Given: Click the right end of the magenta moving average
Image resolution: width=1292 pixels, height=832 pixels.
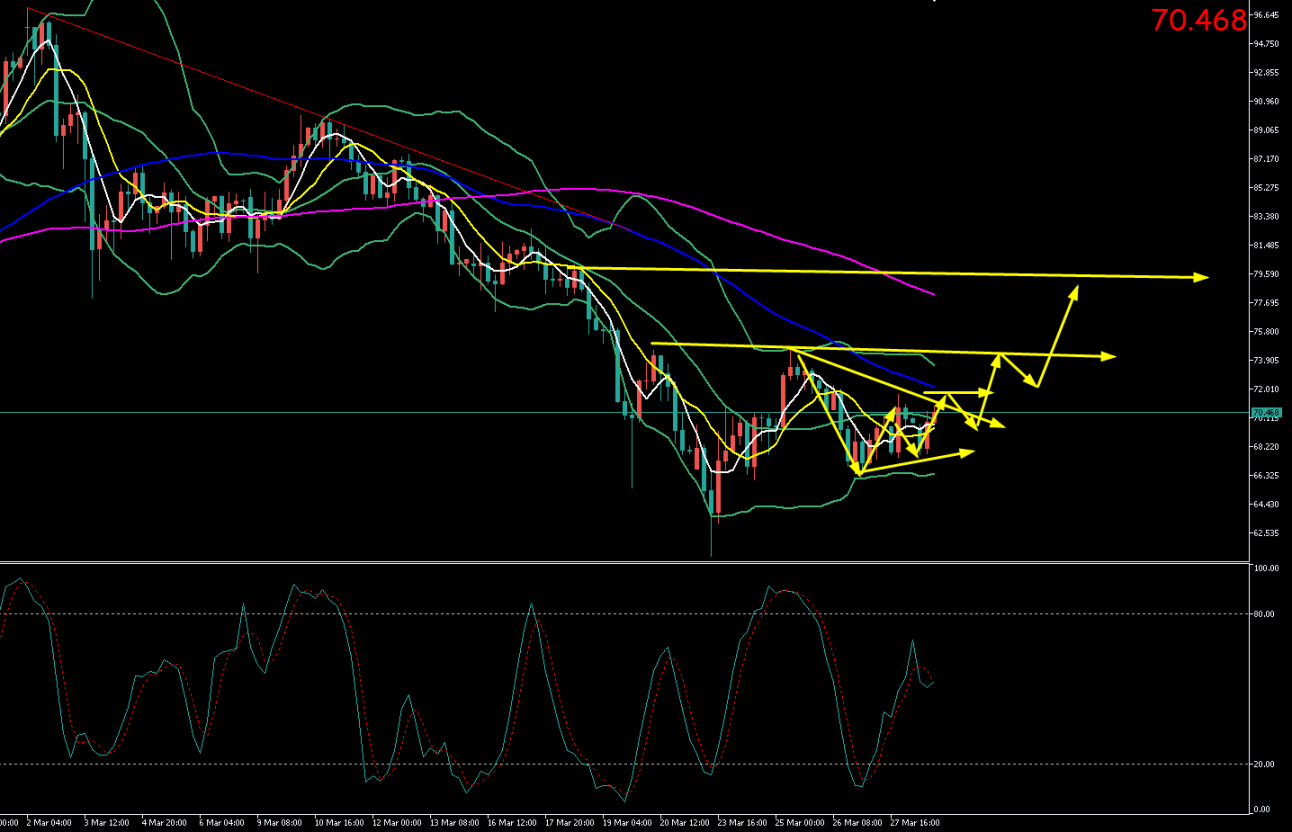Looking at the screenshot, I should [x=934, y=294].
